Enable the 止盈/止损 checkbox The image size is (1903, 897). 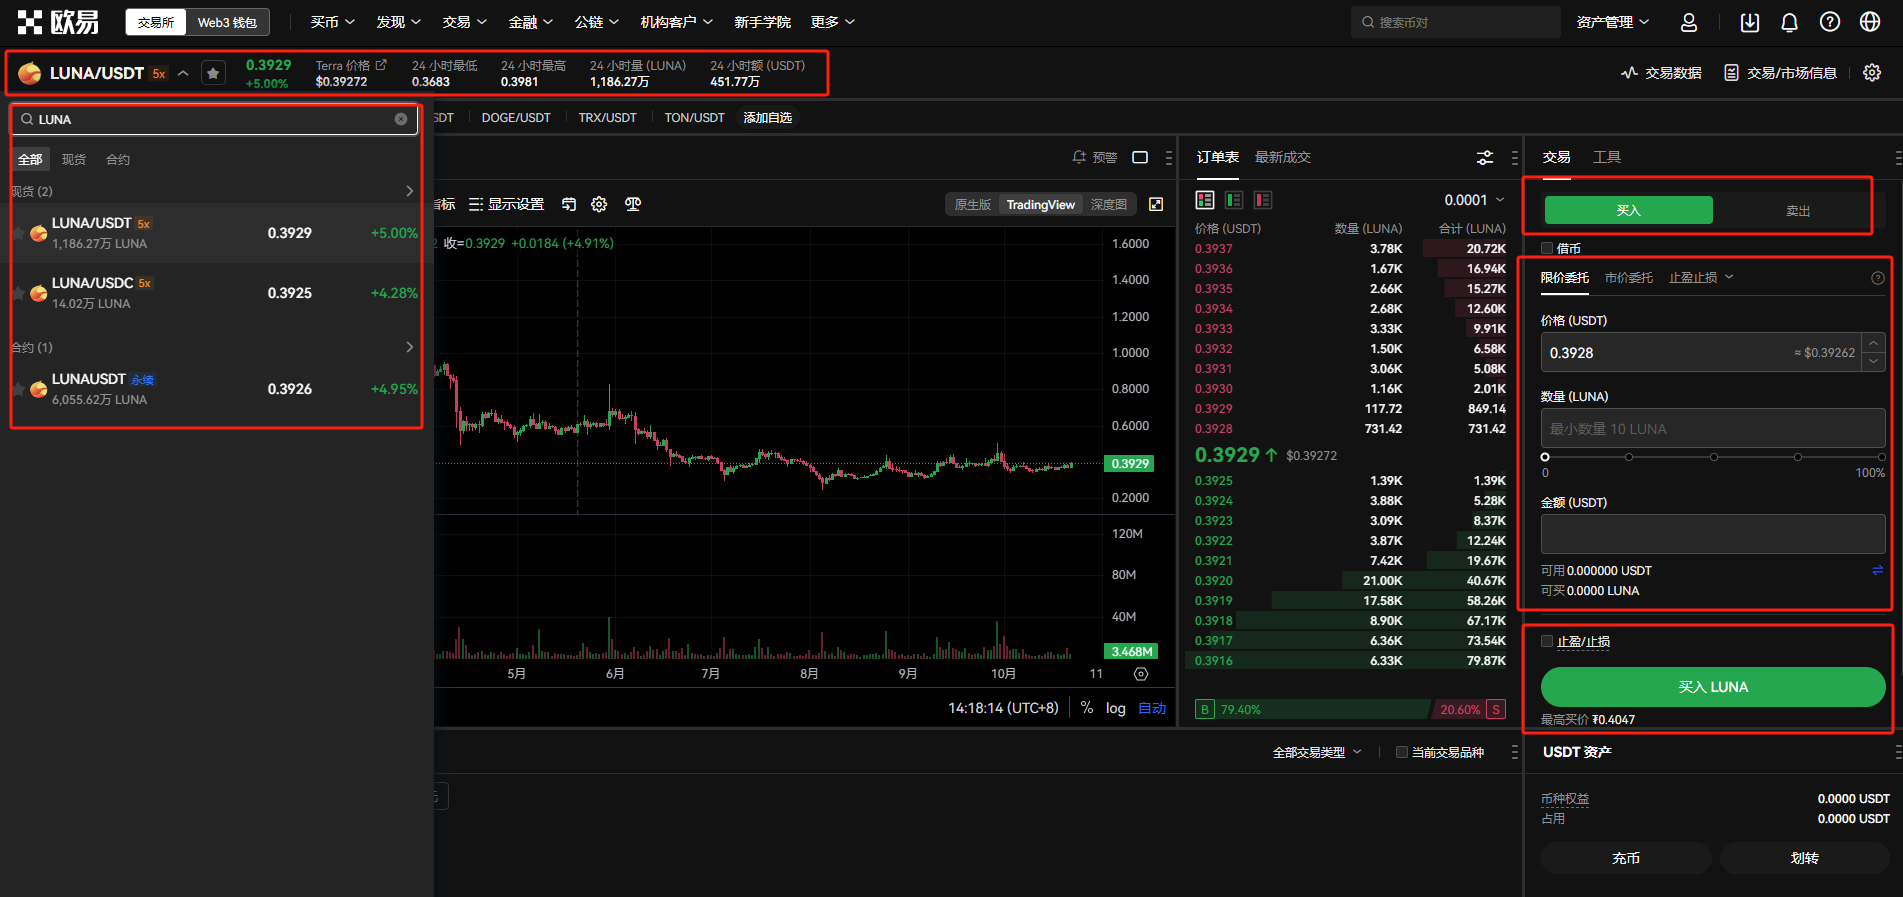pos(1547,641)
